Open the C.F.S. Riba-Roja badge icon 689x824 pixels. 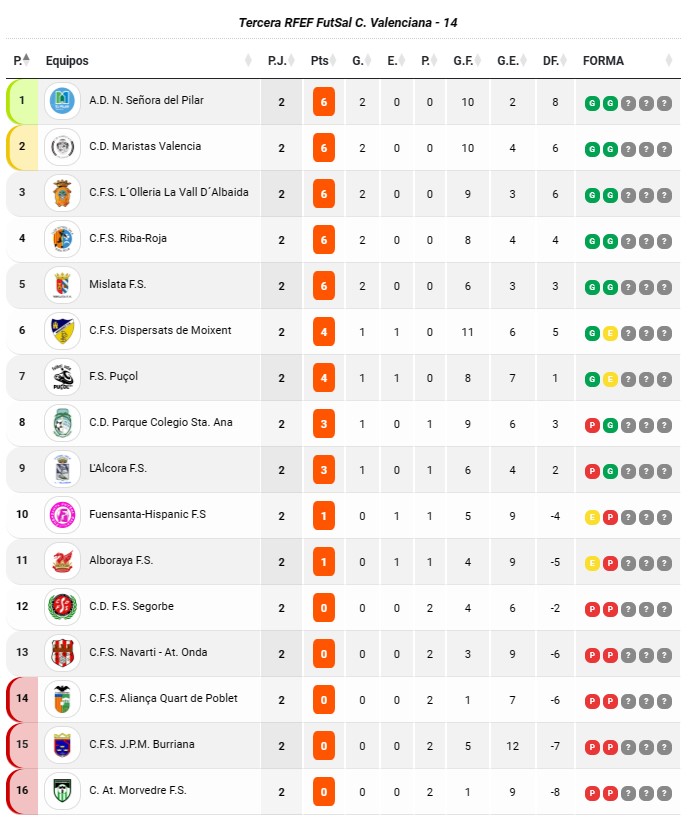pos(62,239)
